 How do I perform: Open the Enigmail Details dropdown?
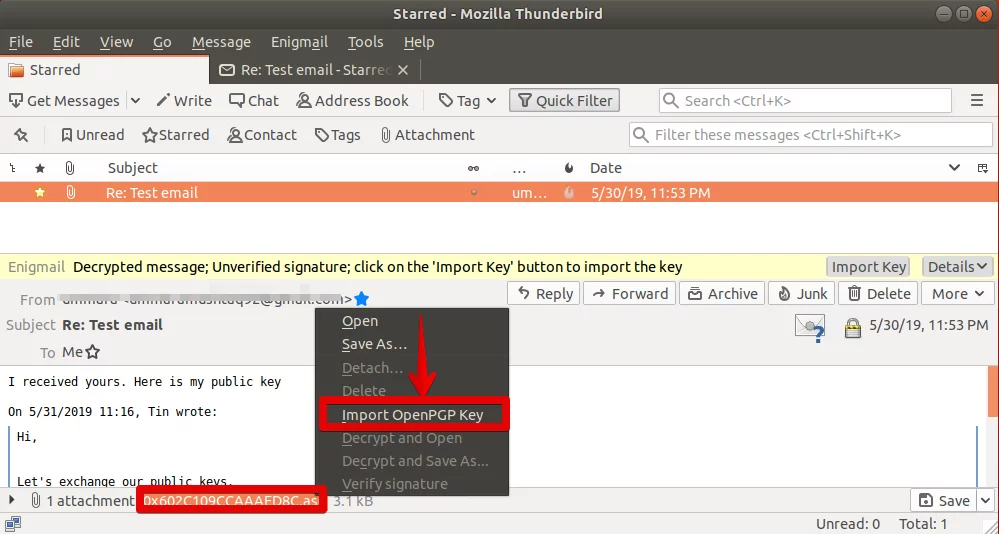[x=958, y=267]
